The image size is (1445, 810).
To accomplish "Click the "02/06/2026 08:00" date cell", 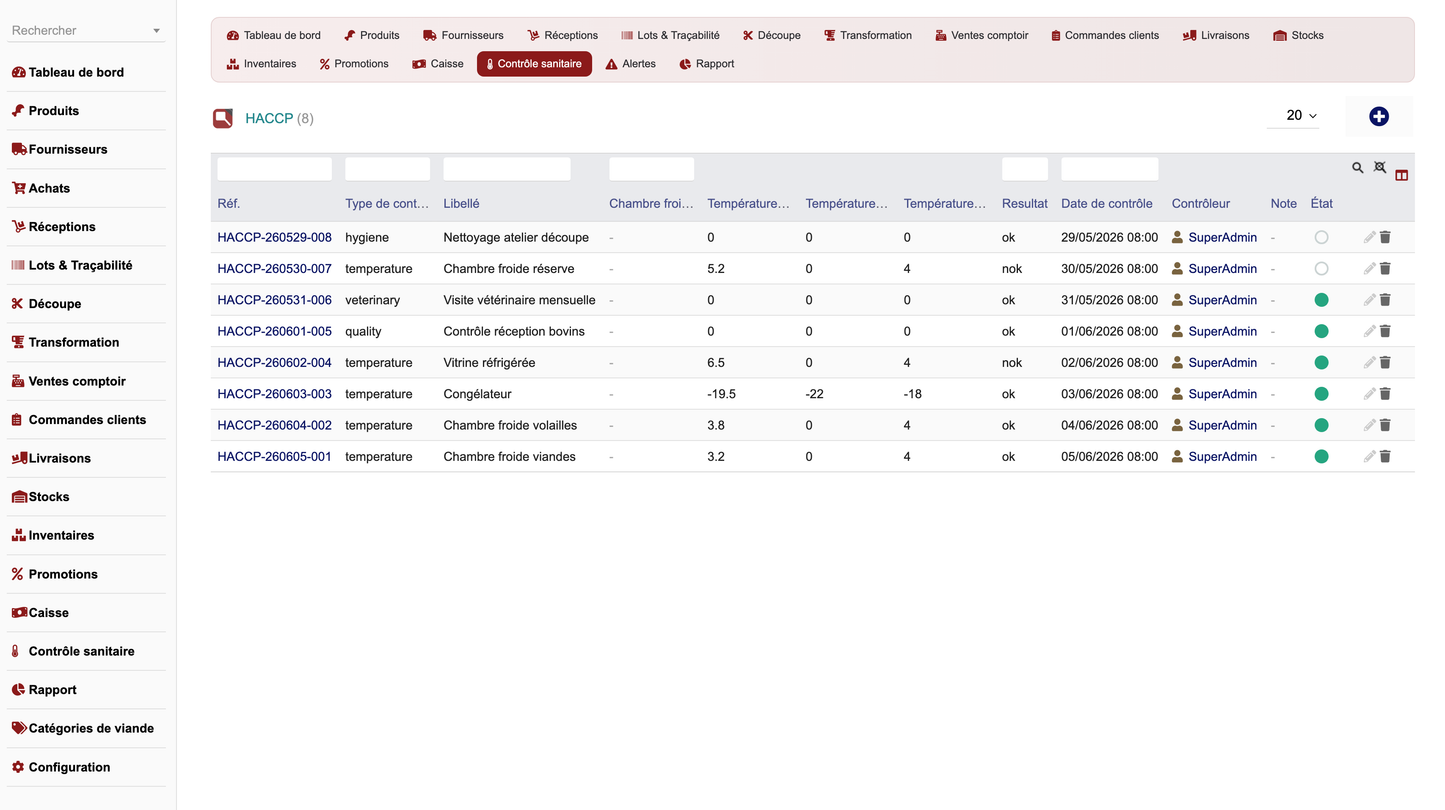I will coord(1110,363).
